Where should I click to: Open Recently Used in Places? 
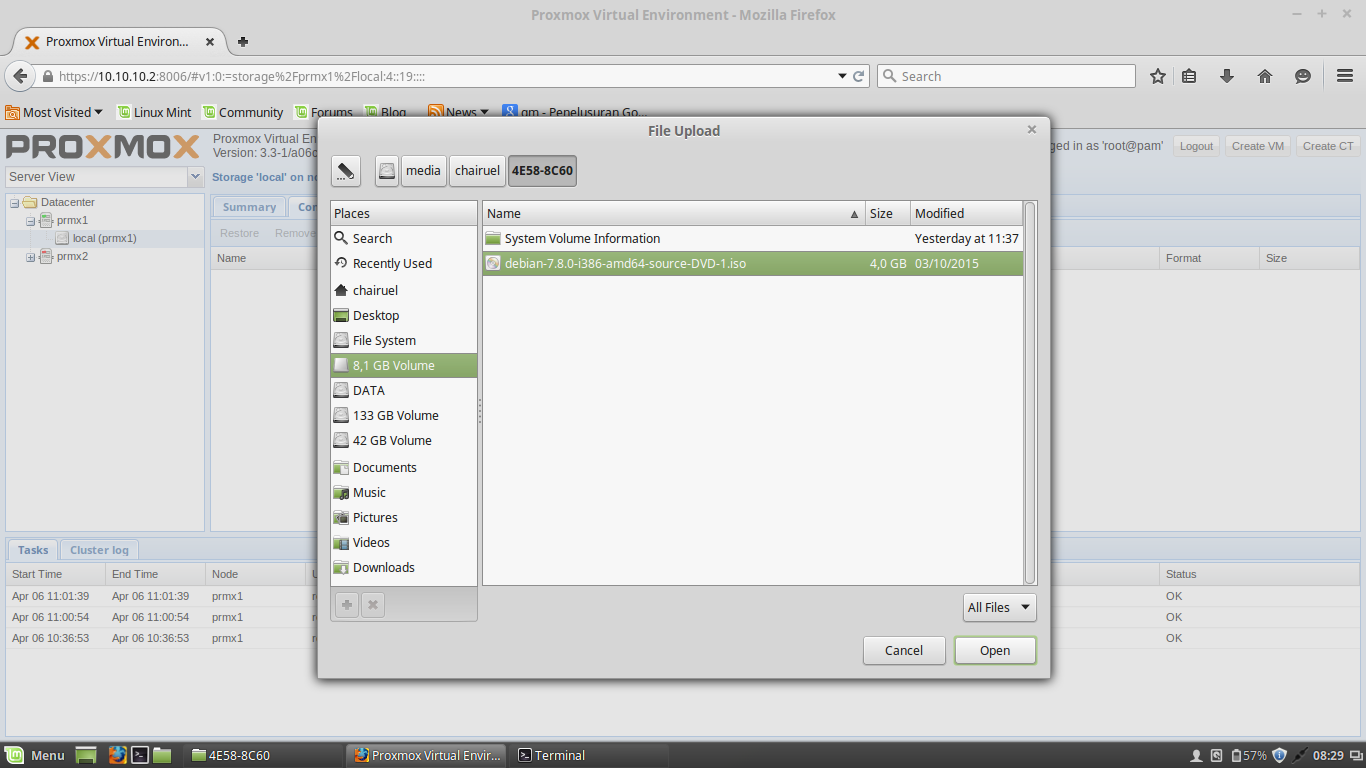(x=404, y=263)
